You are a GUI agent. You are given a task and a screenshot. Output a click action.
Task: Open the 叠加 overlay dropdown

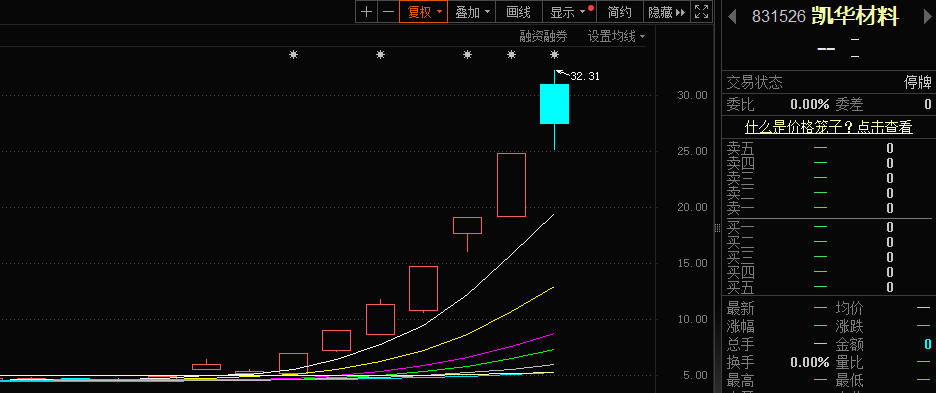472,12
